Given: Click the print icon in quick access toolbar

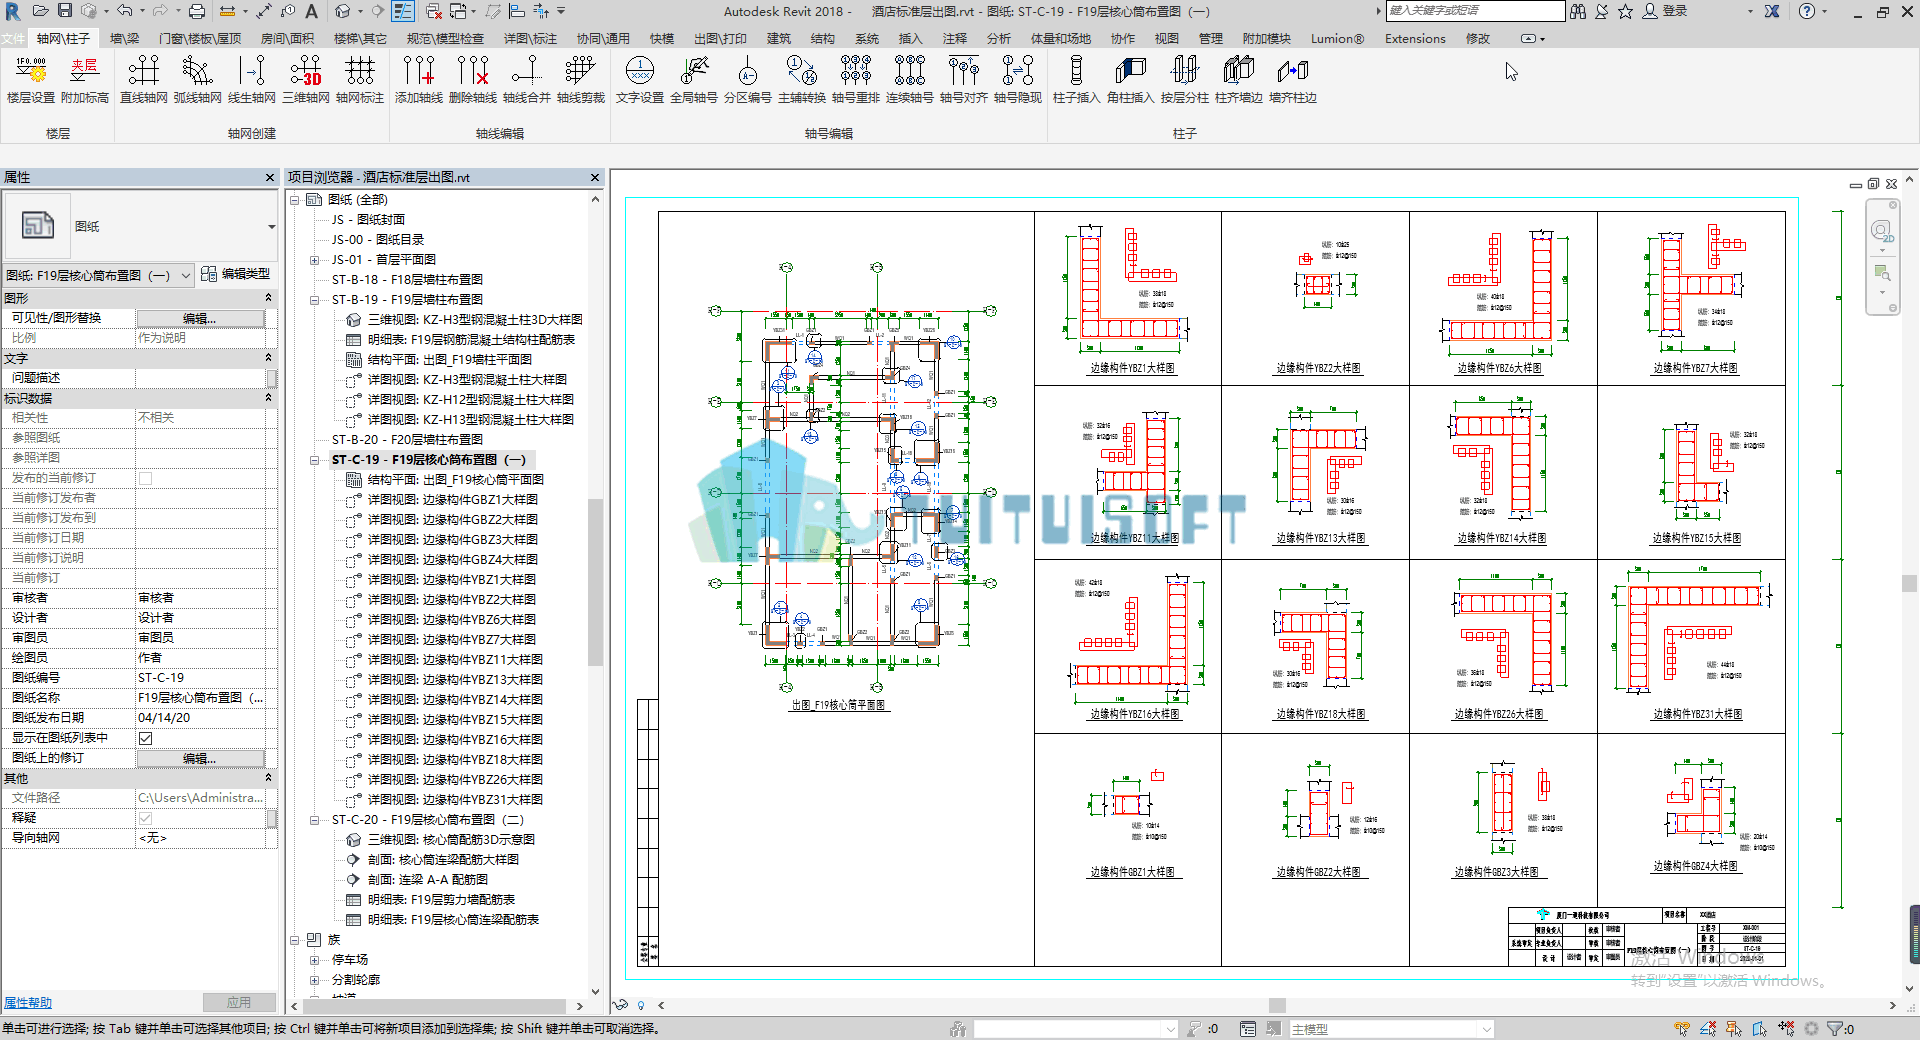Looking at the screenshot, I should click(197, 11).
